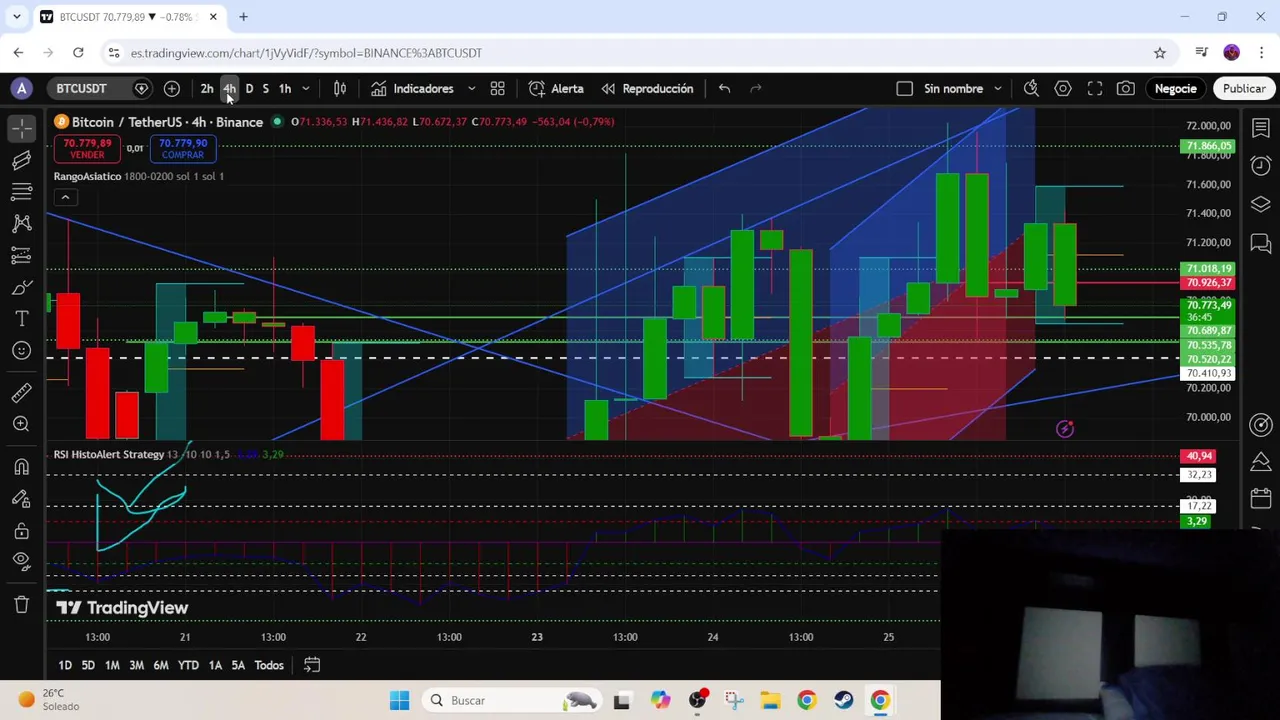The width and height of the screenshot is (1280, 720).
Task: Collapse the indicator legend chevron
Action: 65,197
